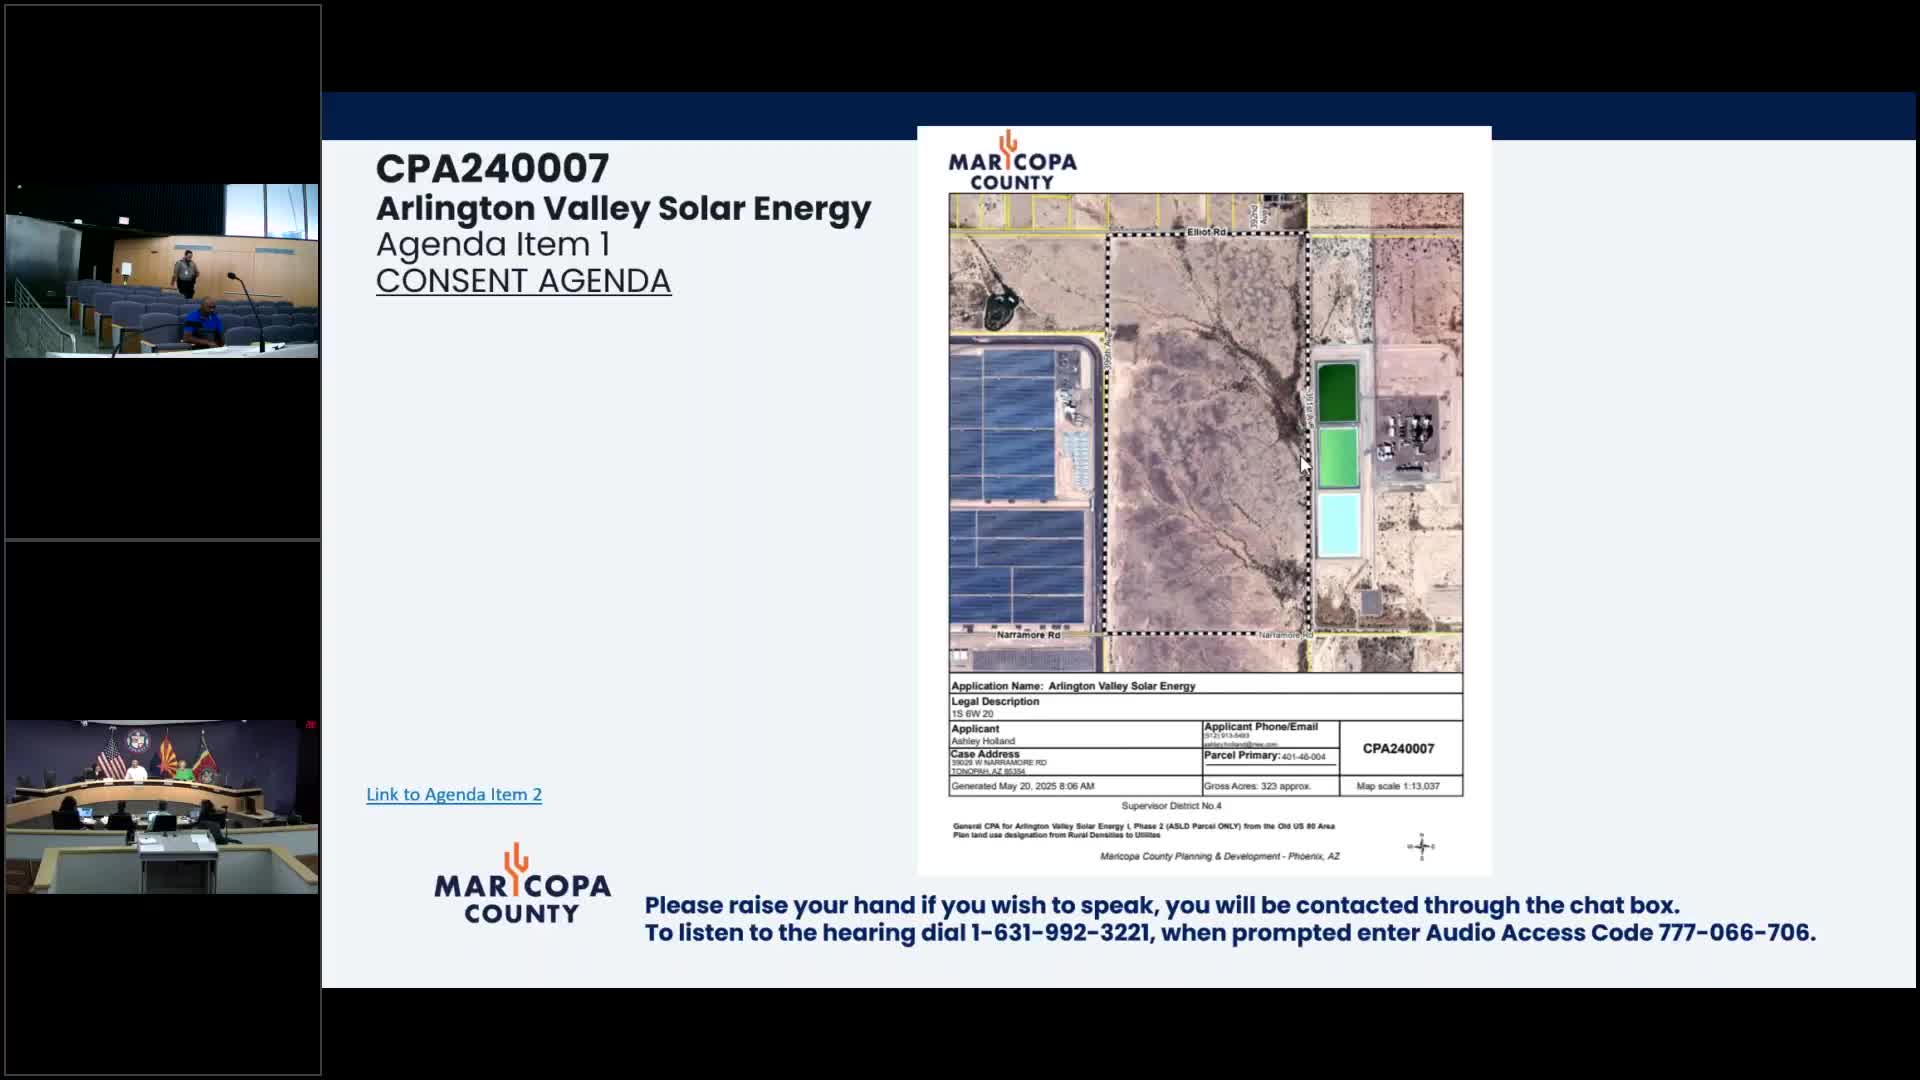Click the Maricopa County logo beside the hearing notice
This screenshot has width=1920, height=1080.
[522, 884]
